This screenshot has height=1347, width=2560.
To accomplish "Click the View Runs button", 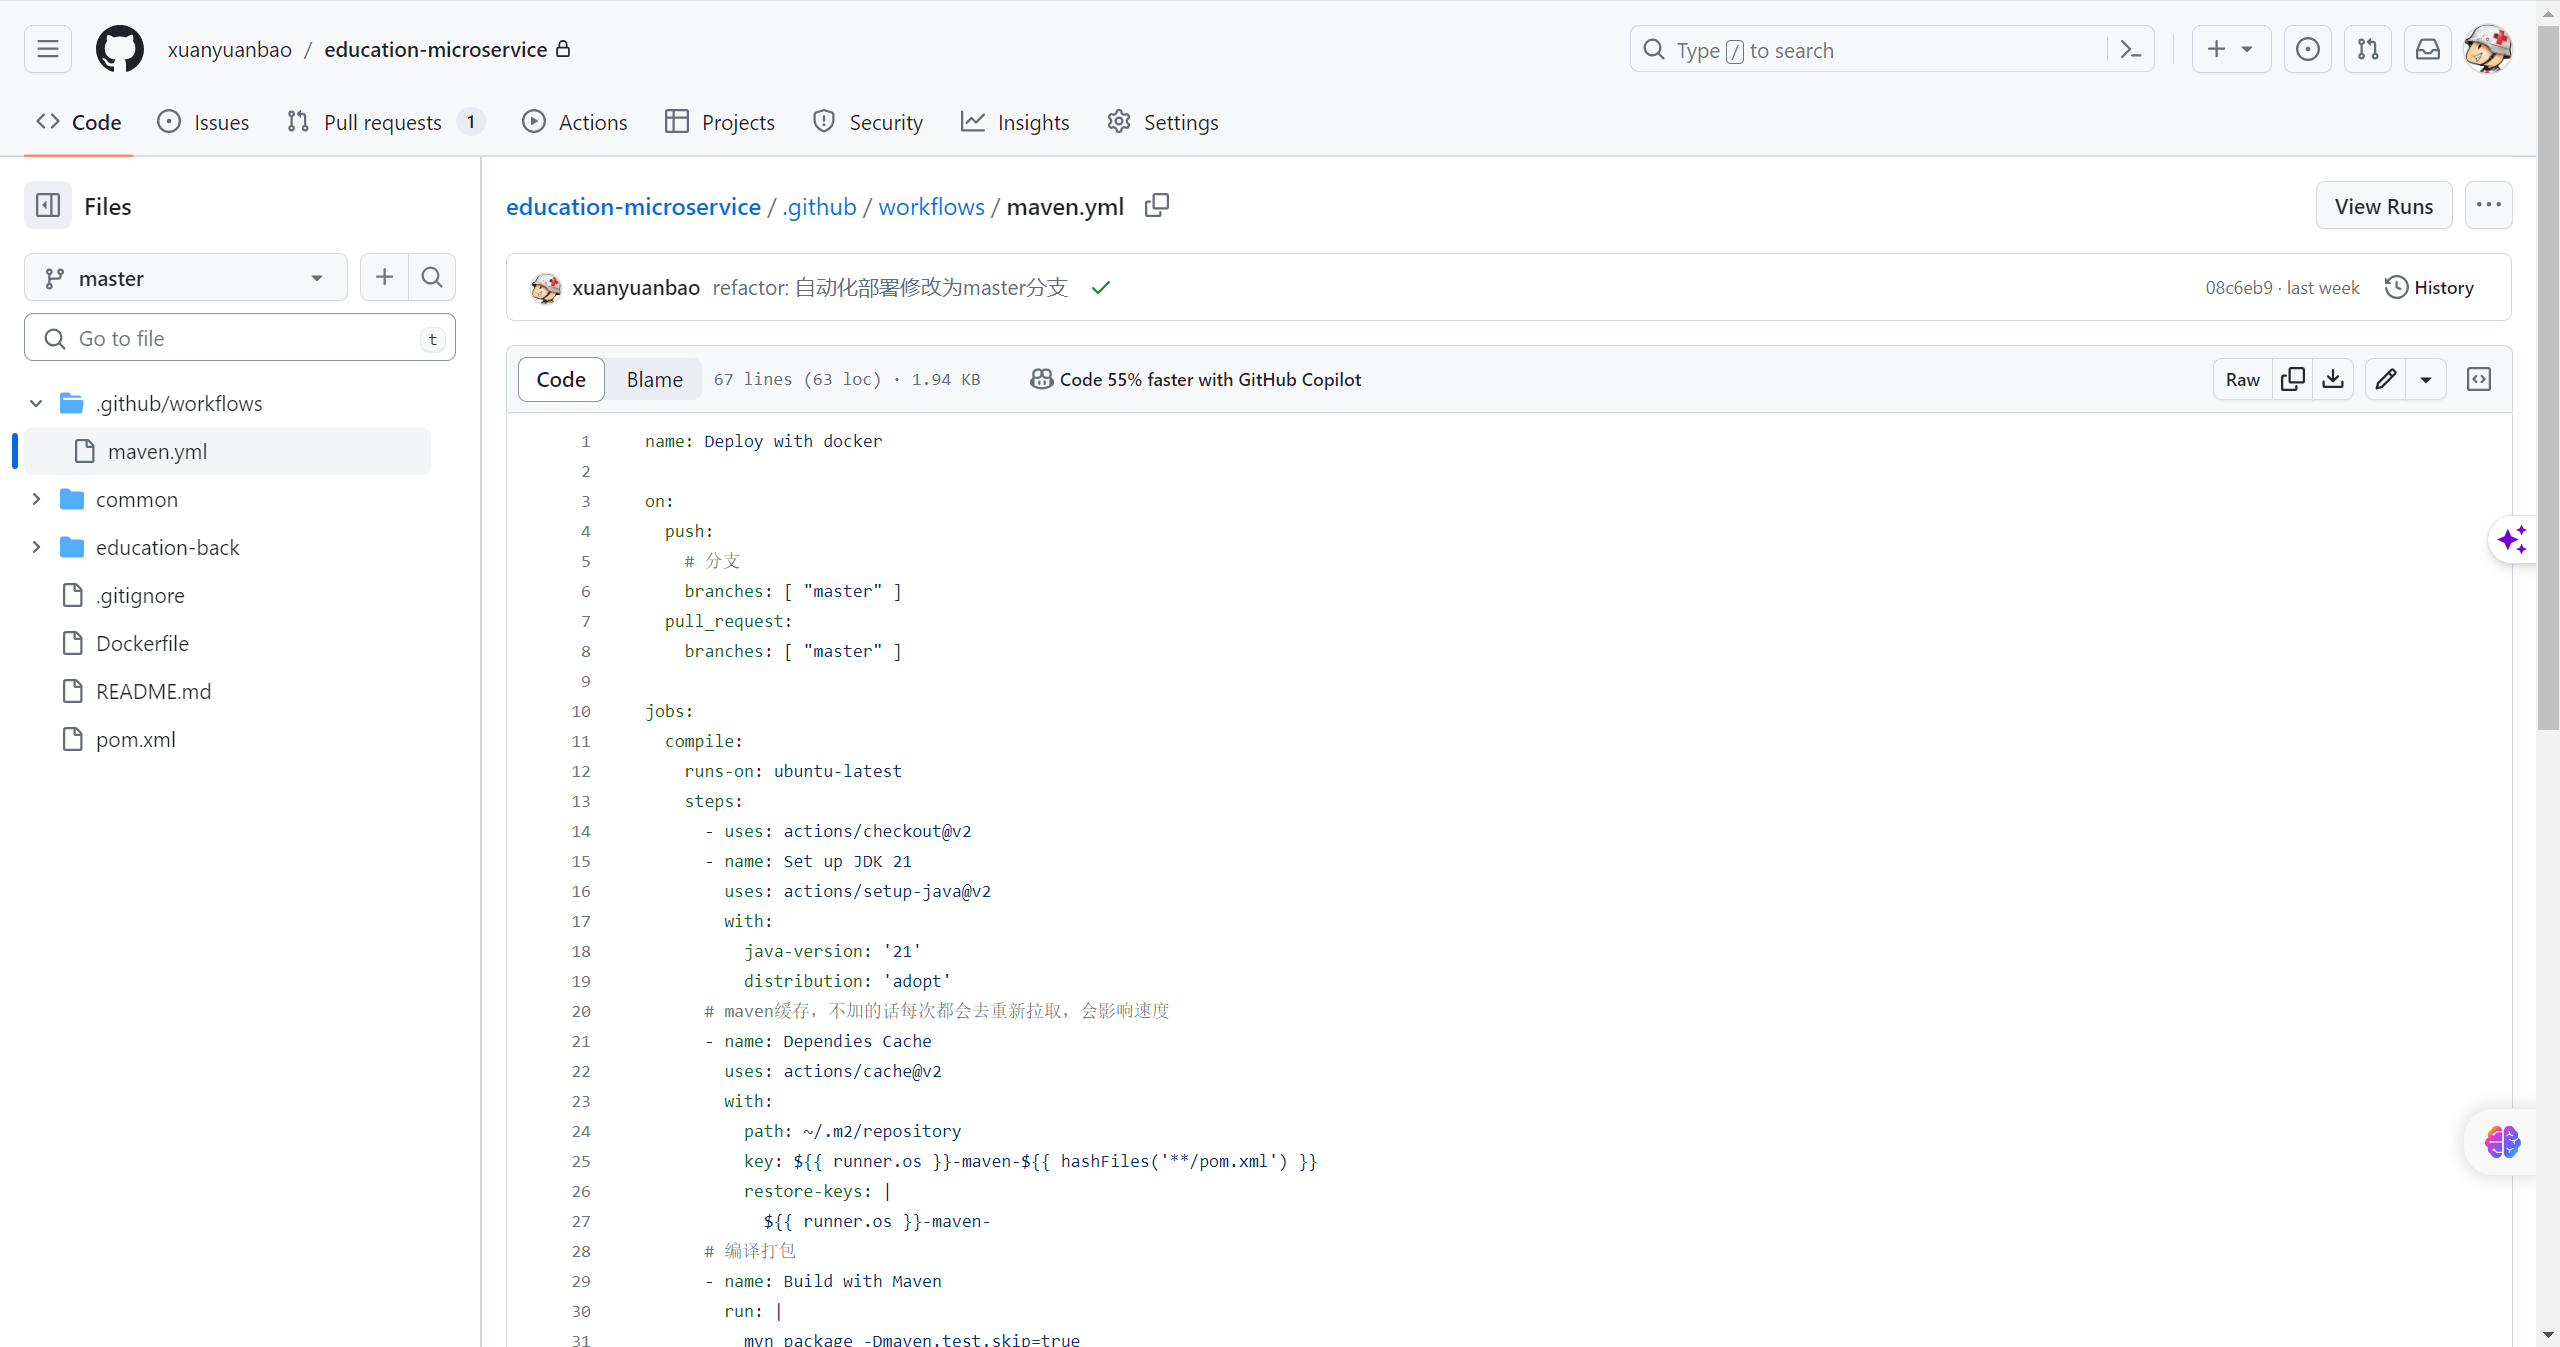I will (x=2383, y=206).
